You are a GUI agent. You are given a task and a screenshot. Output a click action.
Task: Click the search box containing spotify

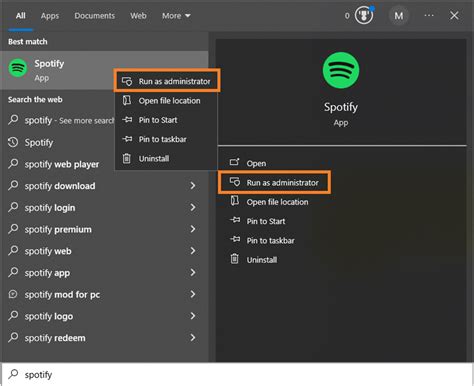pos(237,374)
